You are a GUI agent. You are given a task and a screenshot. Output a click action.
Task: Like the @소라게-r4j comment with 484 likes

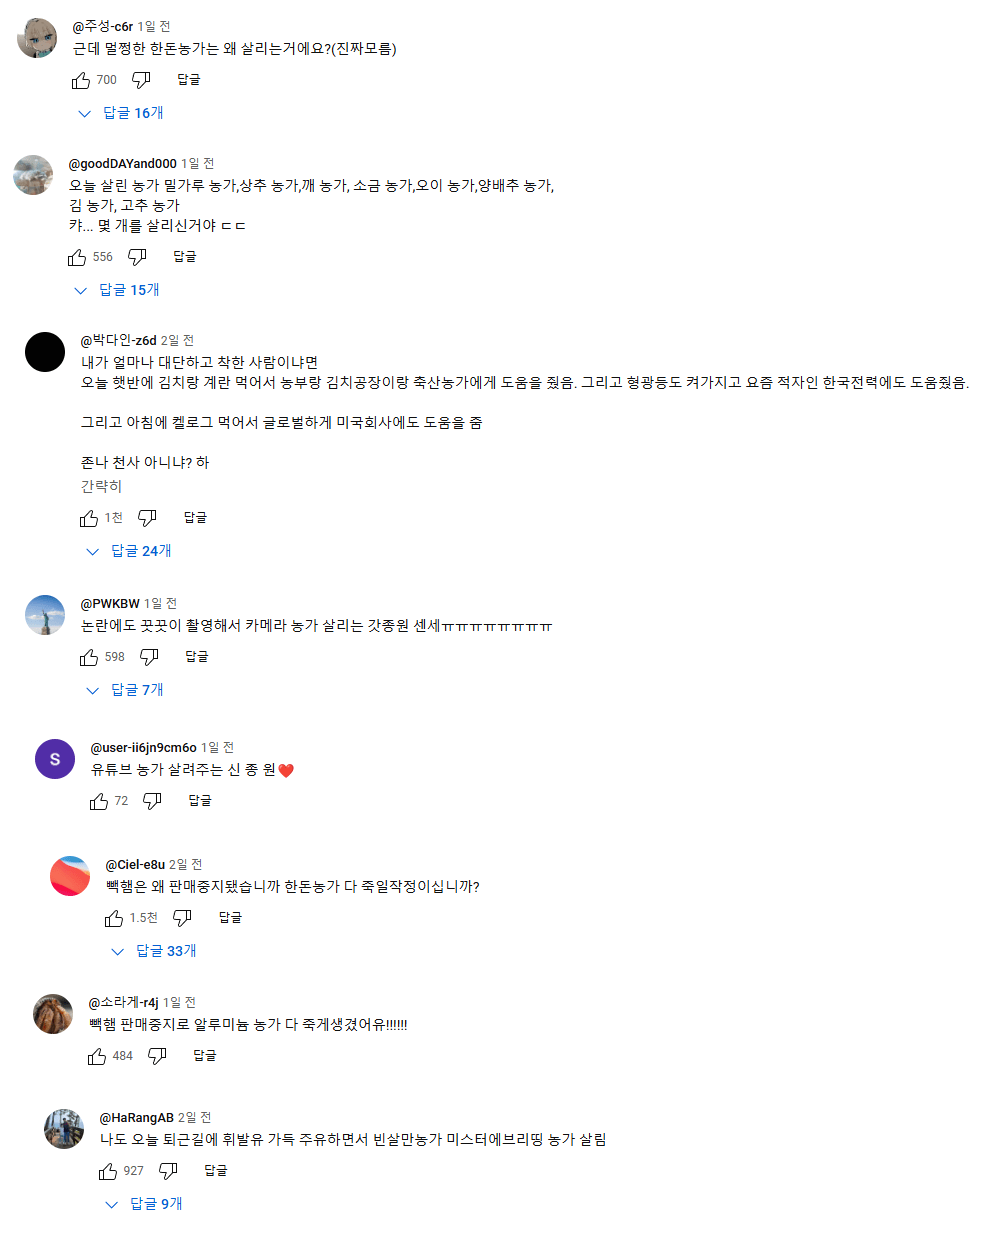[x=97, y=1056]
